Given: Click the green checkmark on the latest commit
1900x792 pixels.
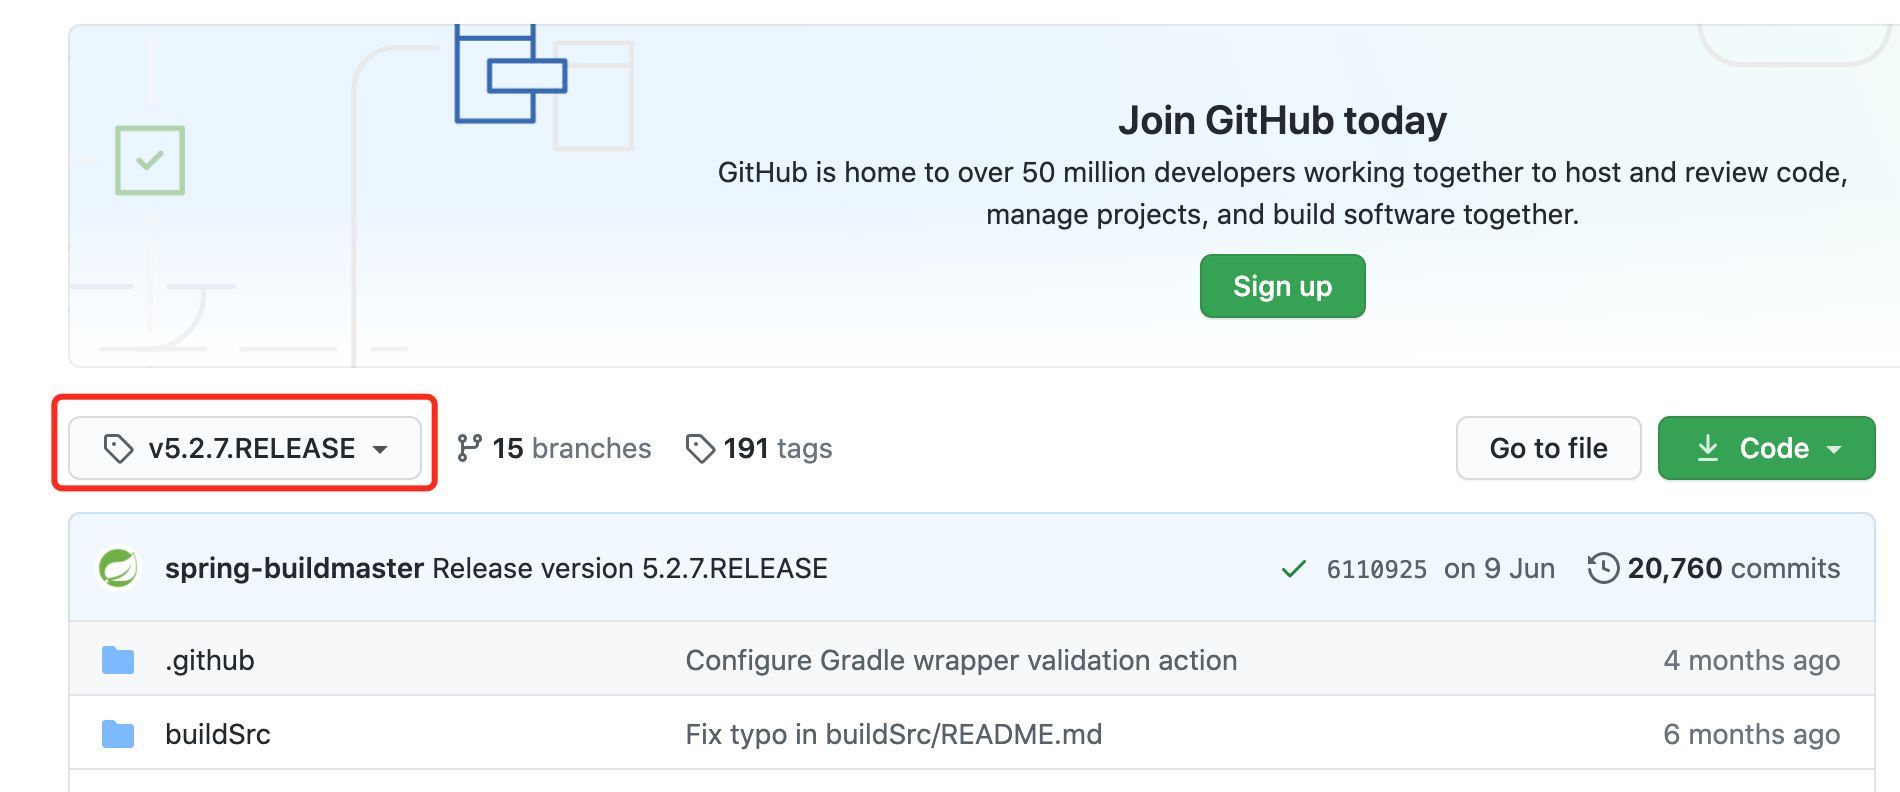Looking at the screenshot, I should 1293,568.
